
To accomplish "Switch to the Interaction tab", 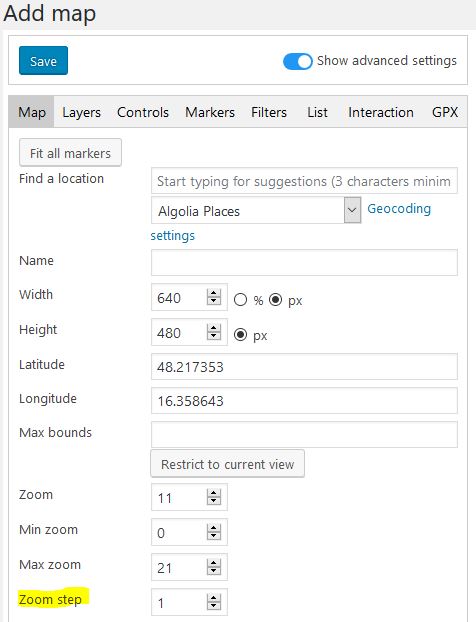I will [x=381, y=112].
